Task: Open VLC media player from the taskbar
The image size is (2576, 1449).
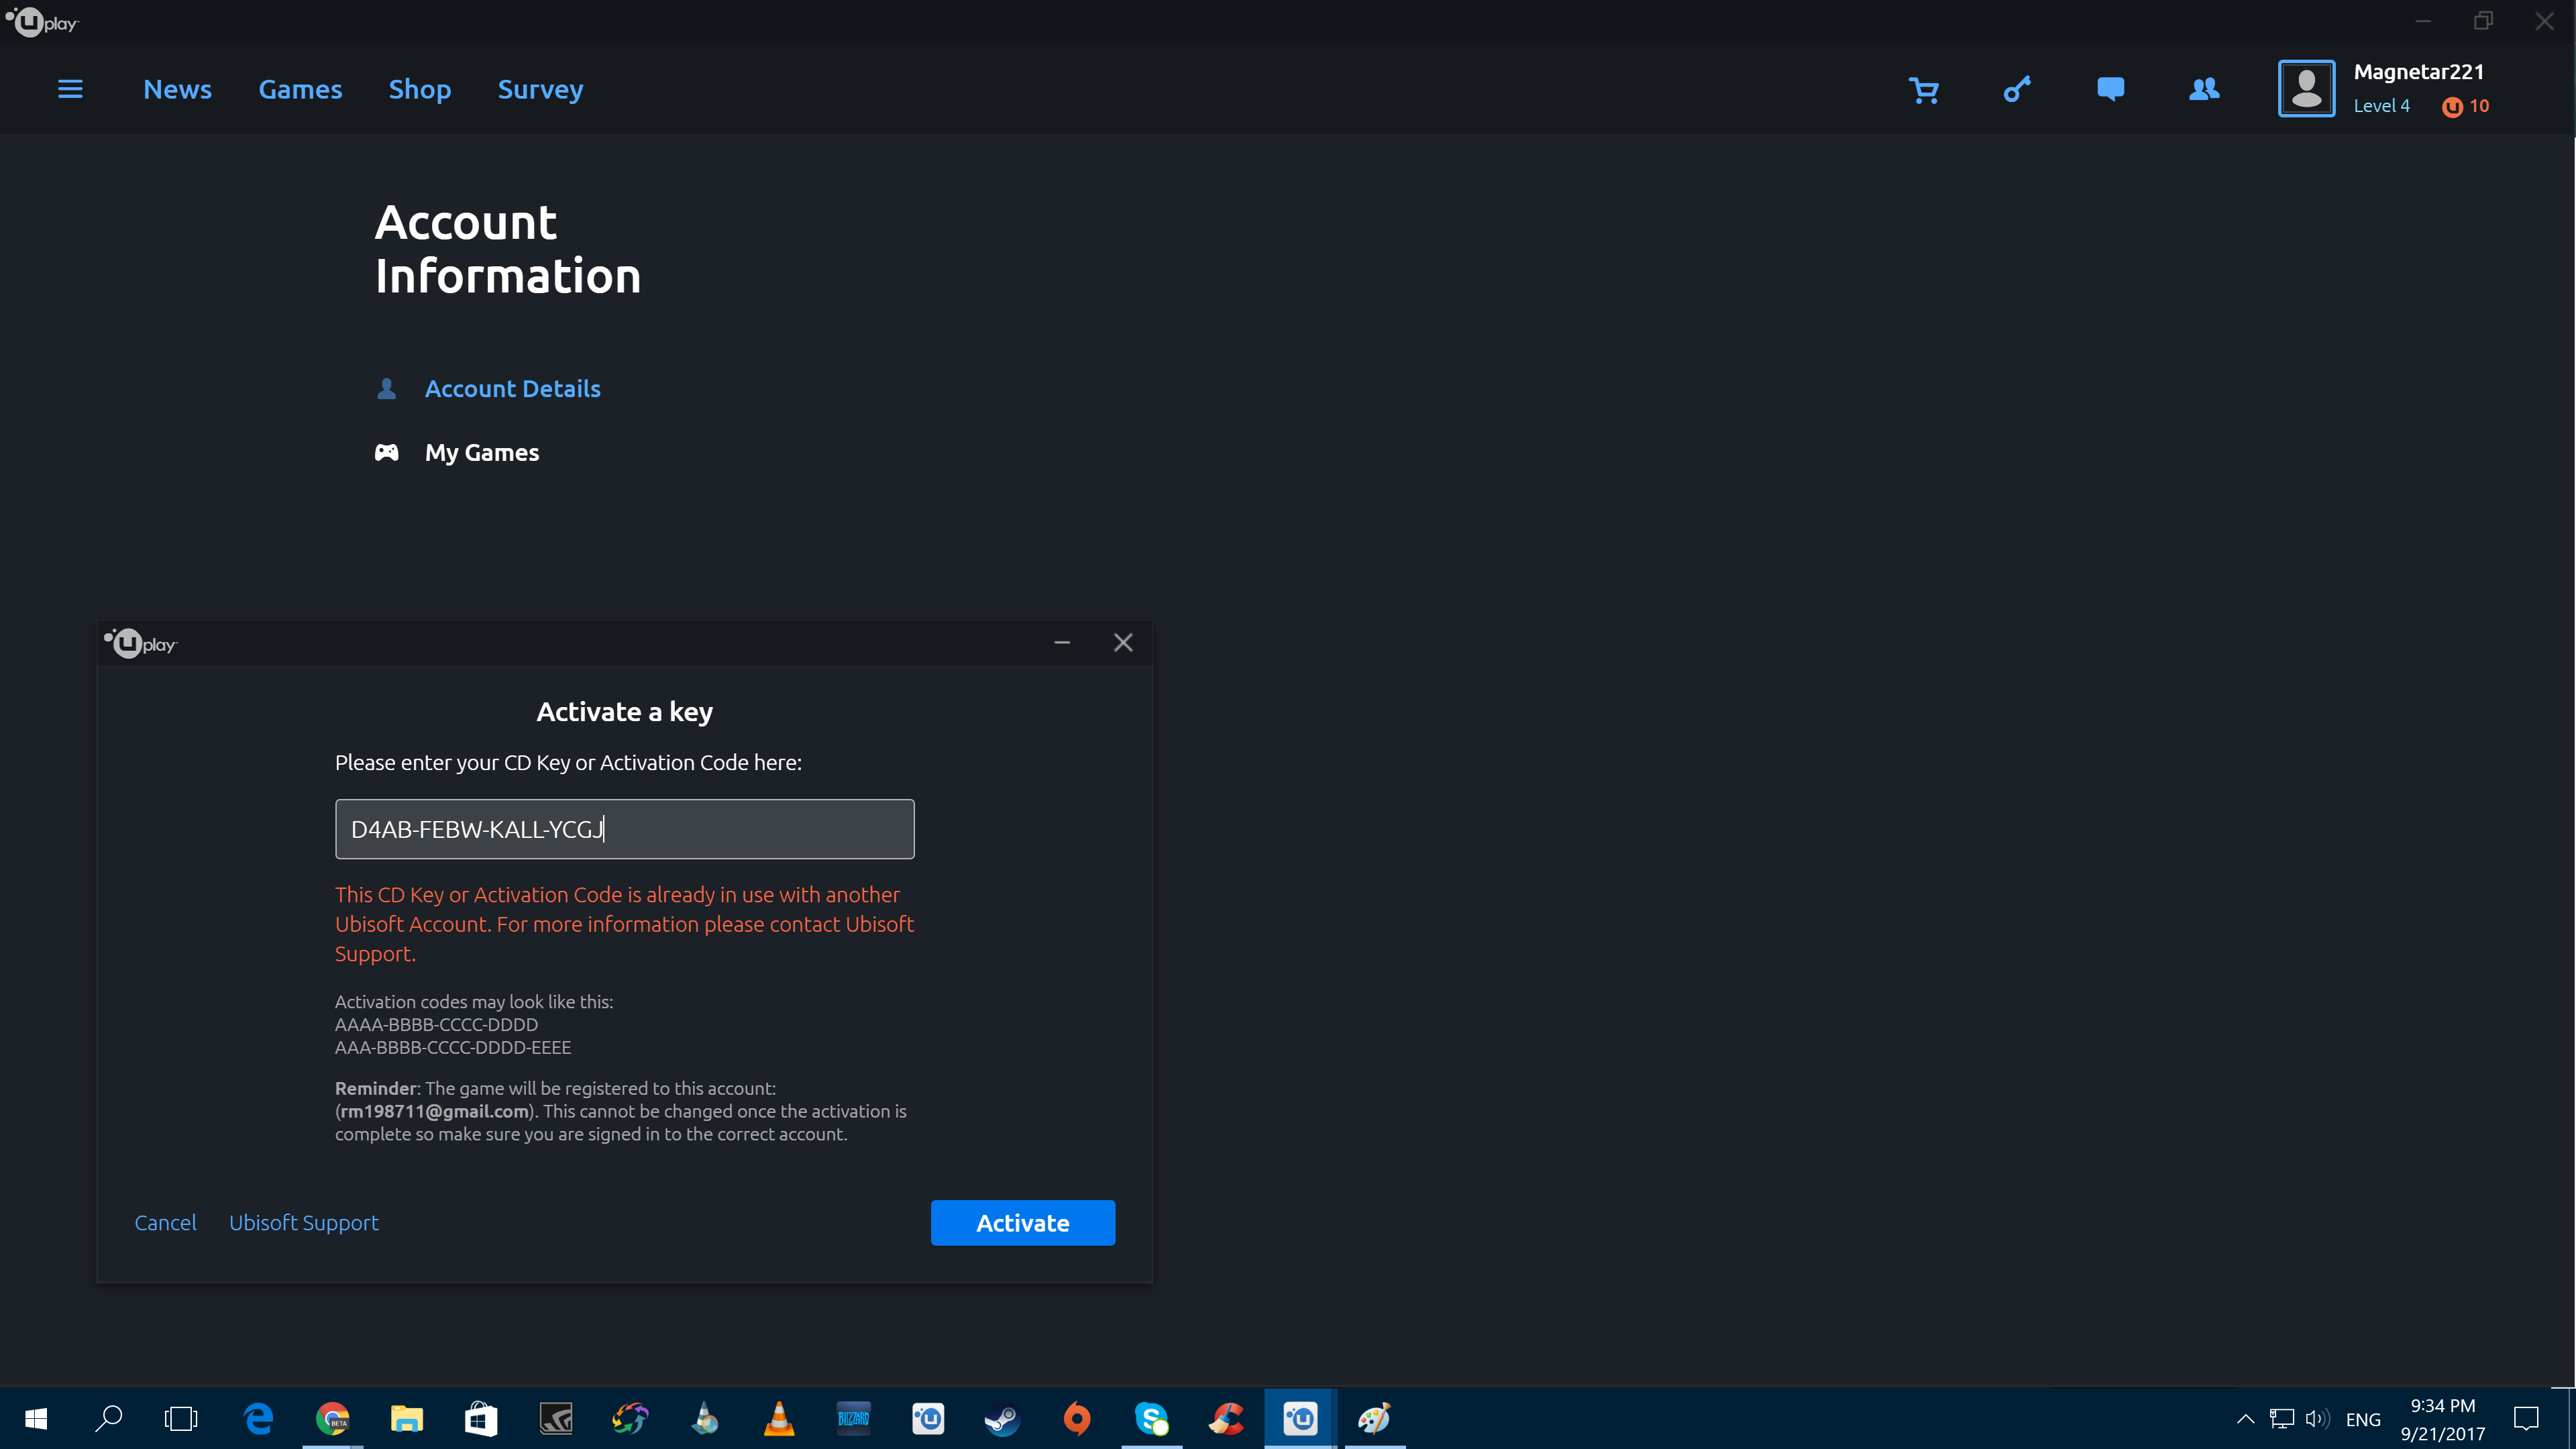Action: (x=779, y=1418)
